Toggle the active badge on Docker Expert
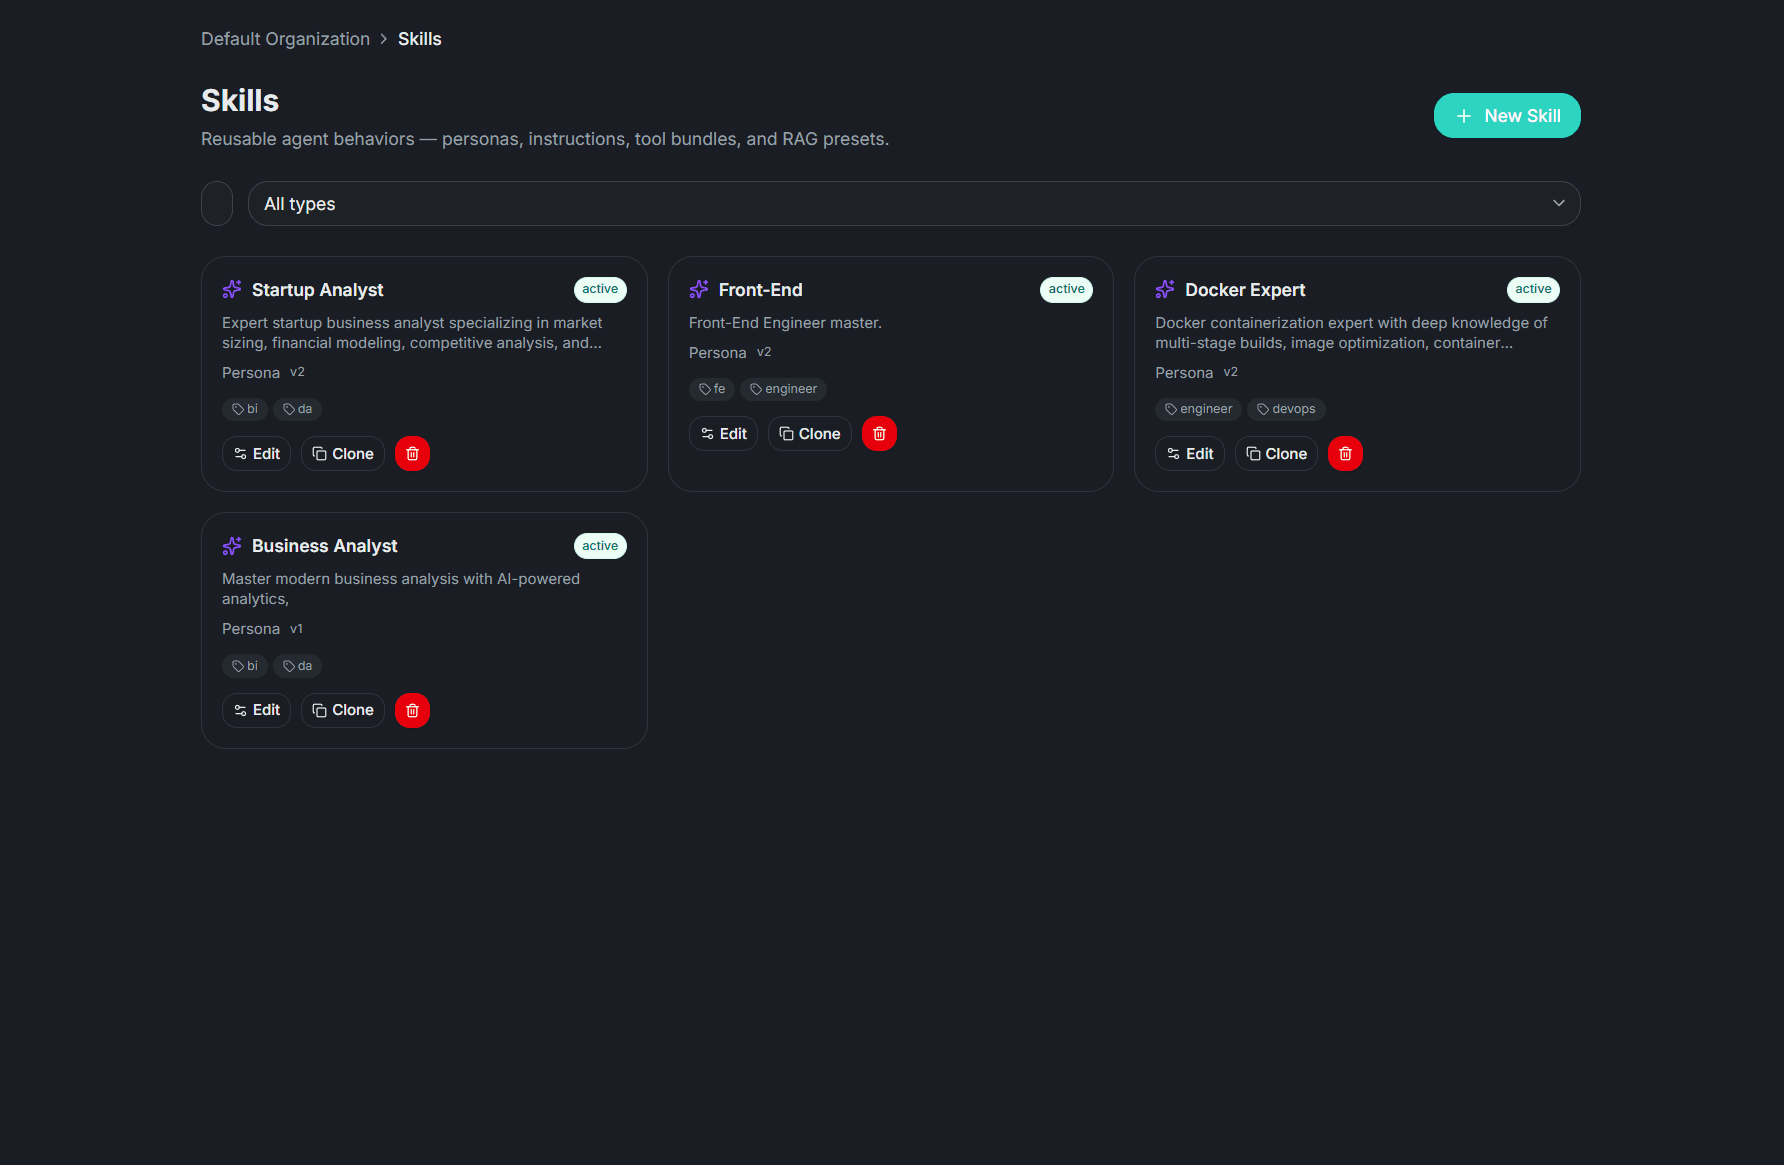This screenshot has width=1784, height=1165. click(x=1532, y=289)
